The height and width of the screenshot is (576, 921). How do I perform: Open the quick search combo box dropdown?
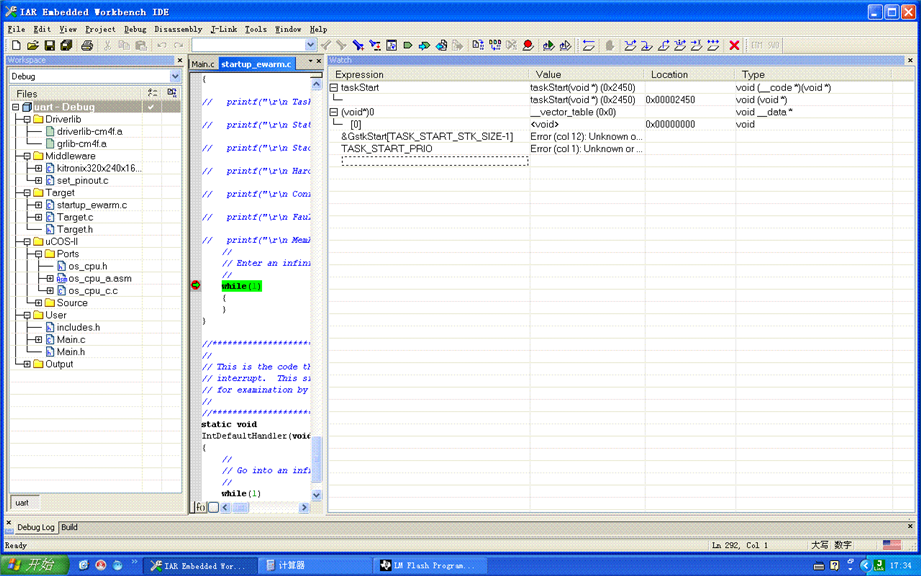point(311,45)
